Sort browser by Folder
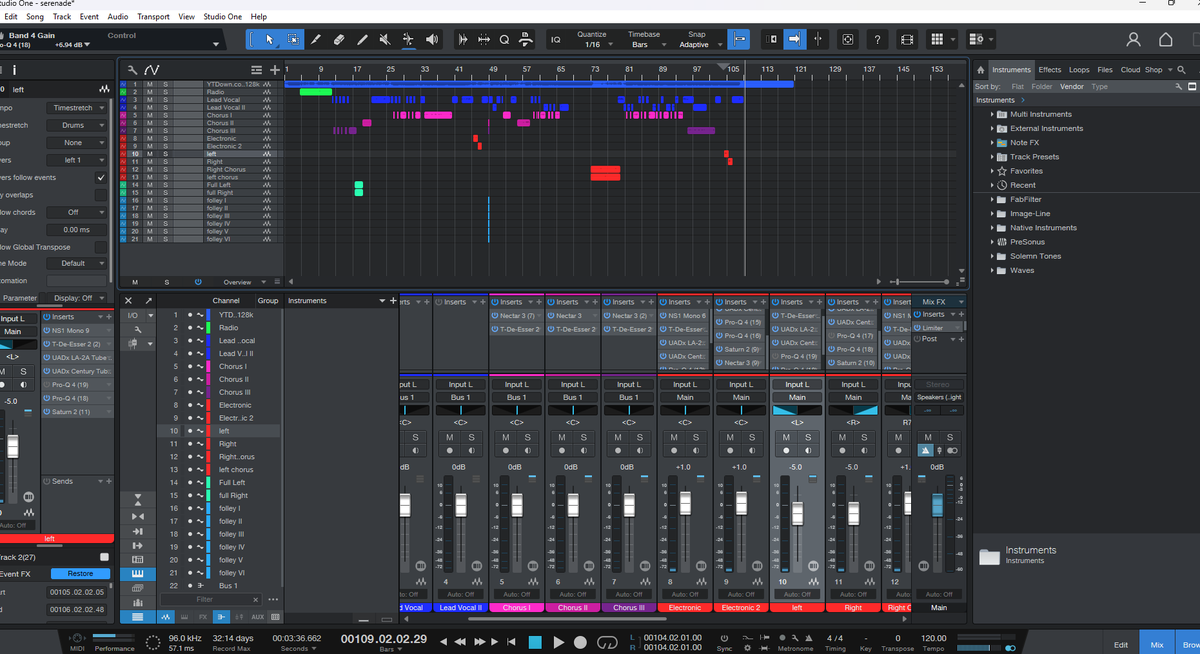Screen dimensions: 1200x654 click(x=1042, y=87)
